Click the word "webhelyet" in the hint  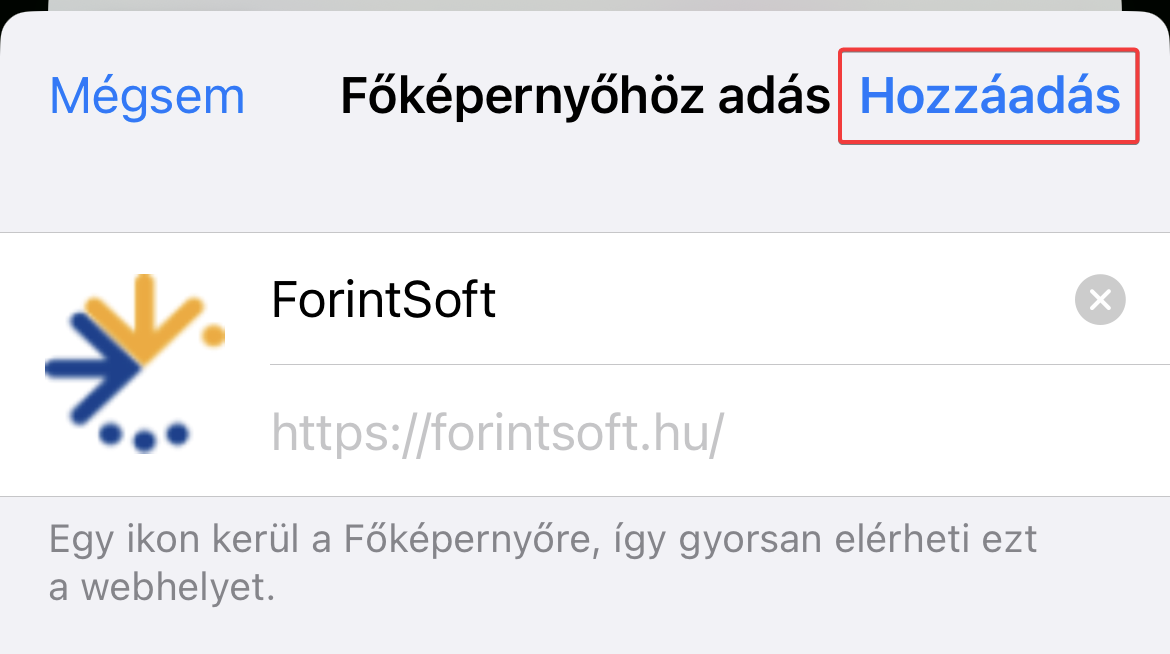178,588
